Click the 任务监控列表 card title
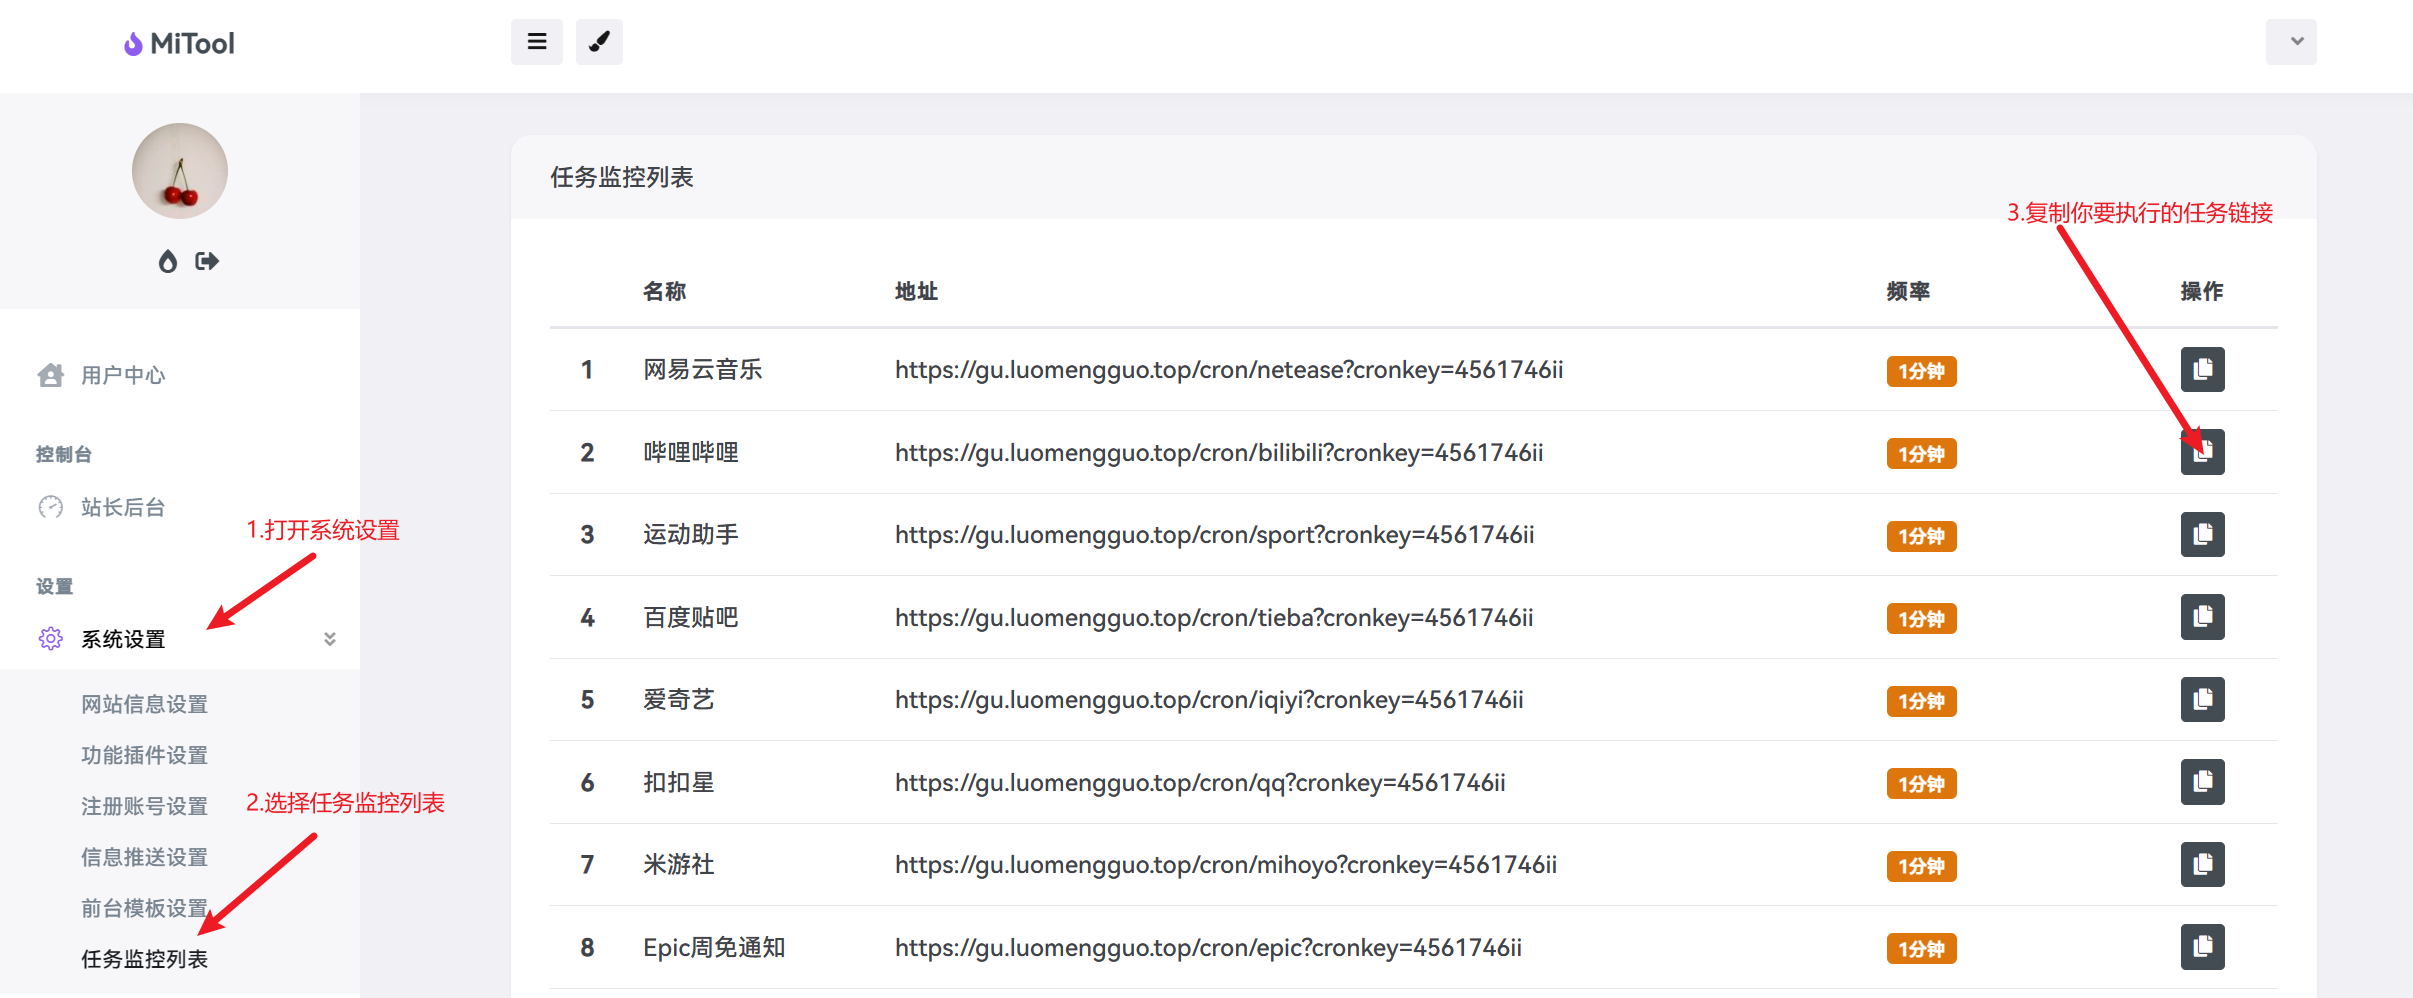2413x998 pixels. (622, 177)
